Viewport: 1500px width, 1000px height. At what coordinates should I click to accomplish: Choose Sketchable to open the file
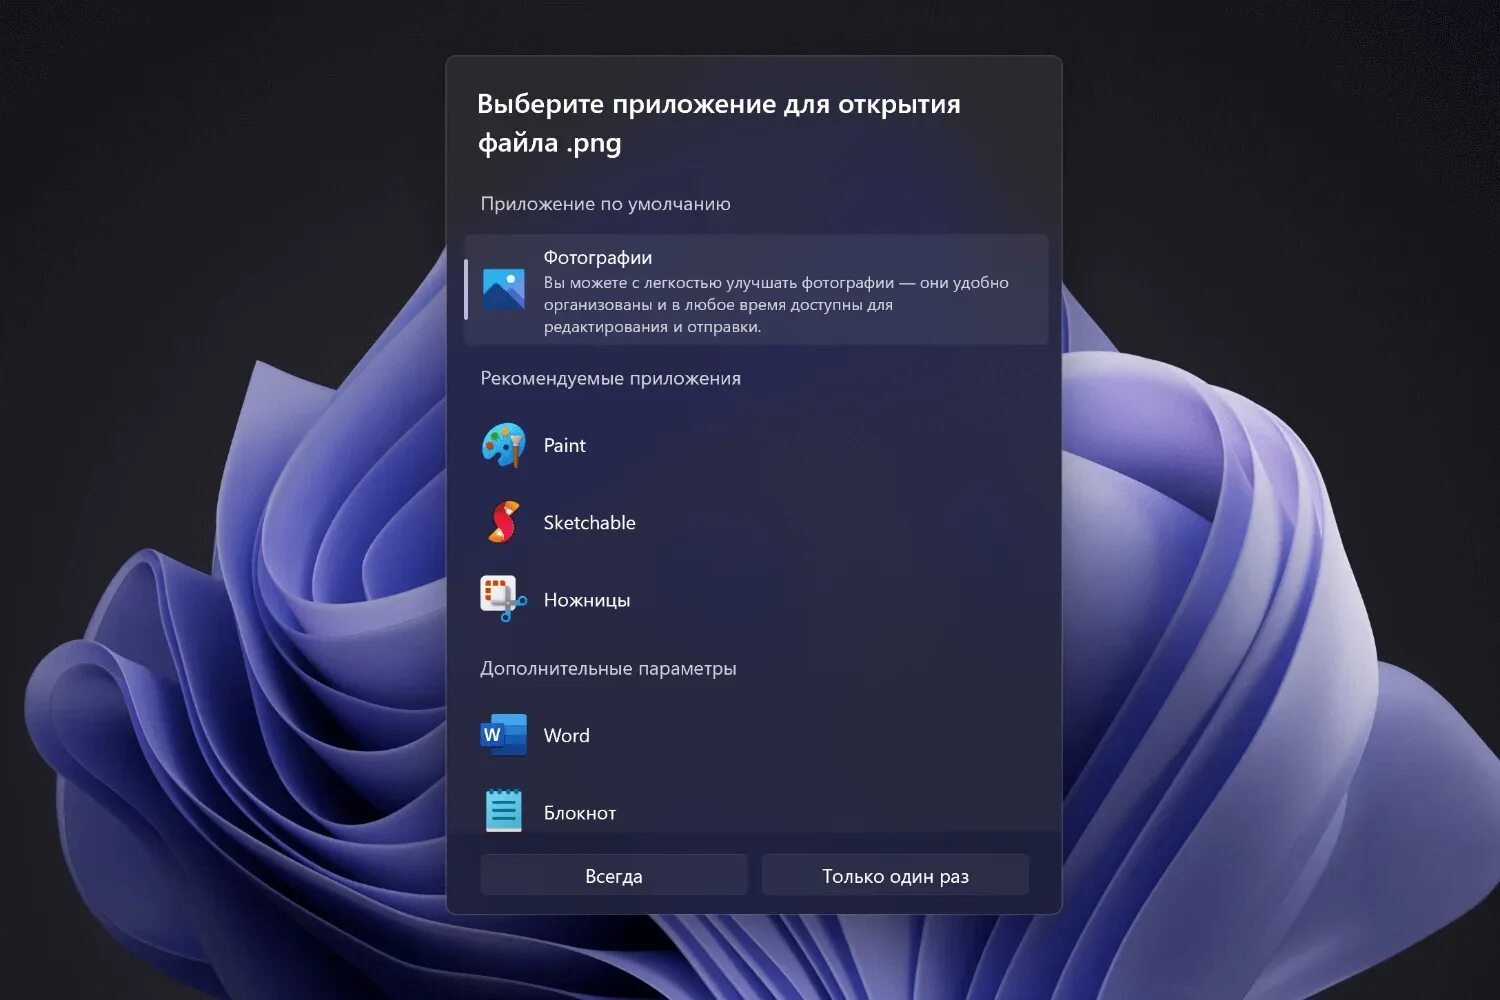point(756,522)
